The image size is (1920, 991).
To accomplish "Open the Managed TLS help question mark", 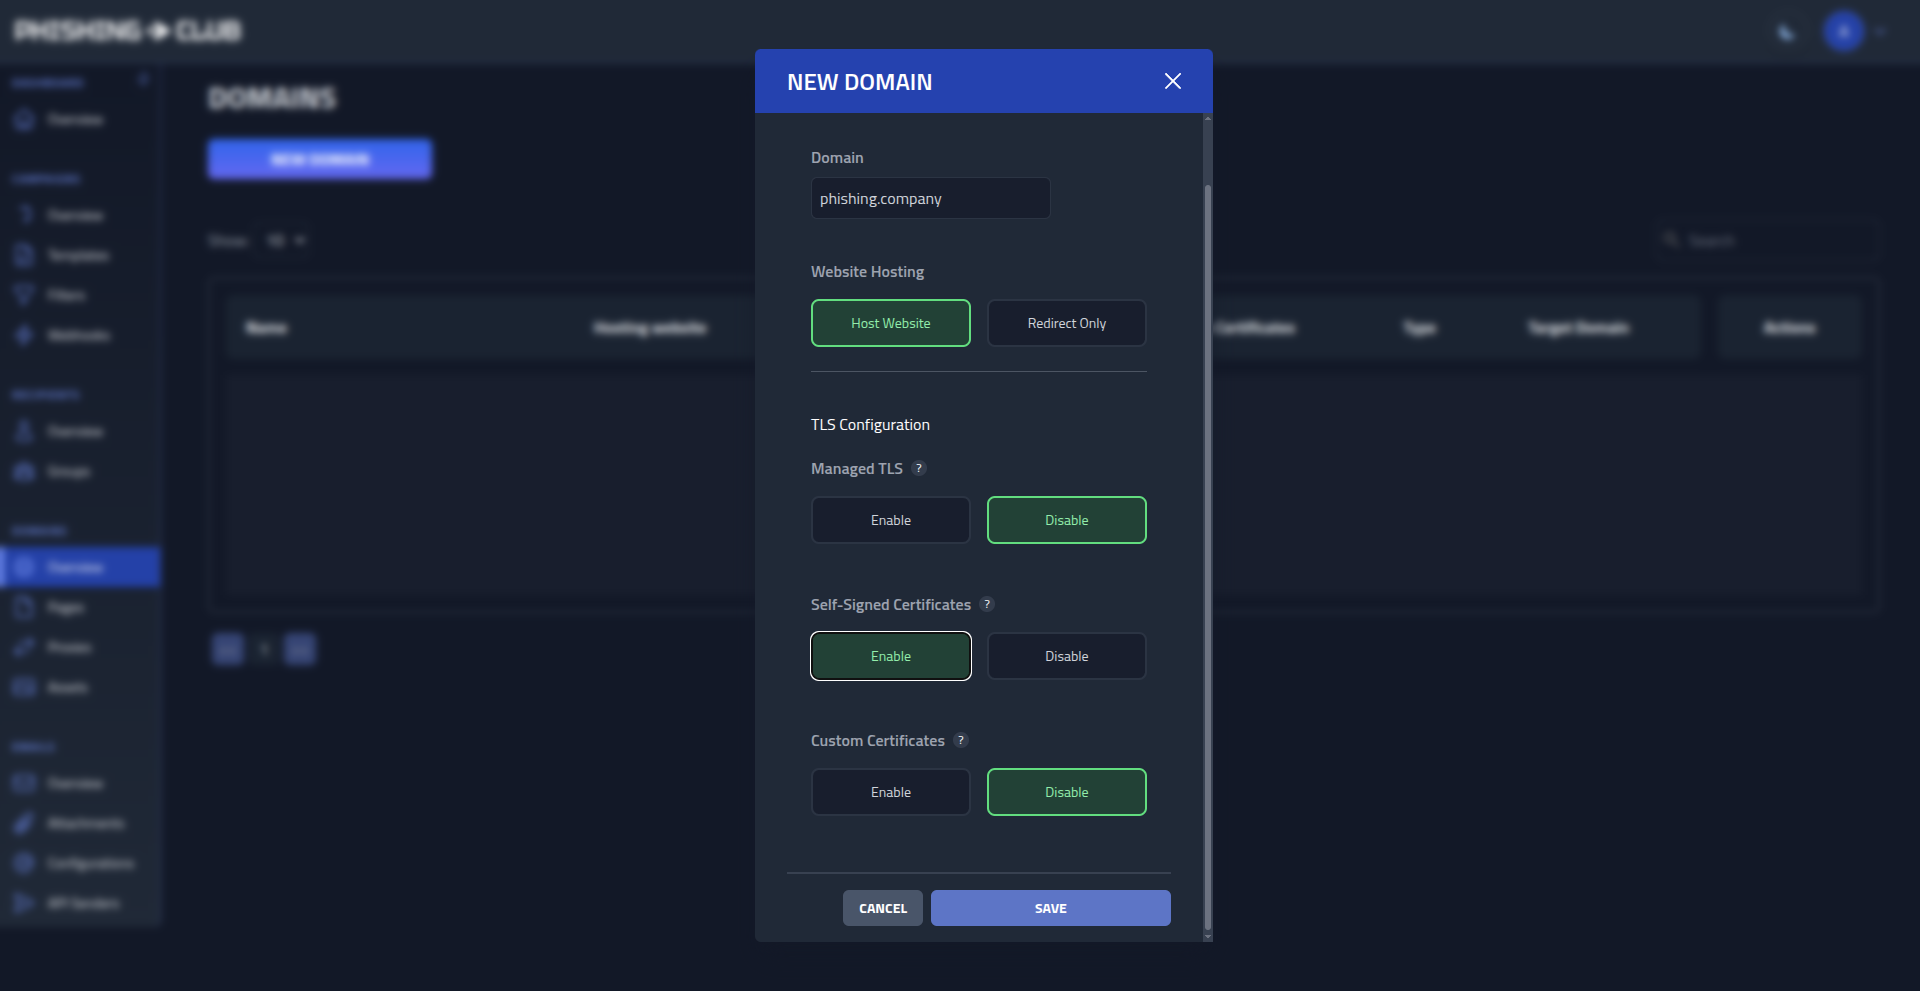I will pos(919,468).
